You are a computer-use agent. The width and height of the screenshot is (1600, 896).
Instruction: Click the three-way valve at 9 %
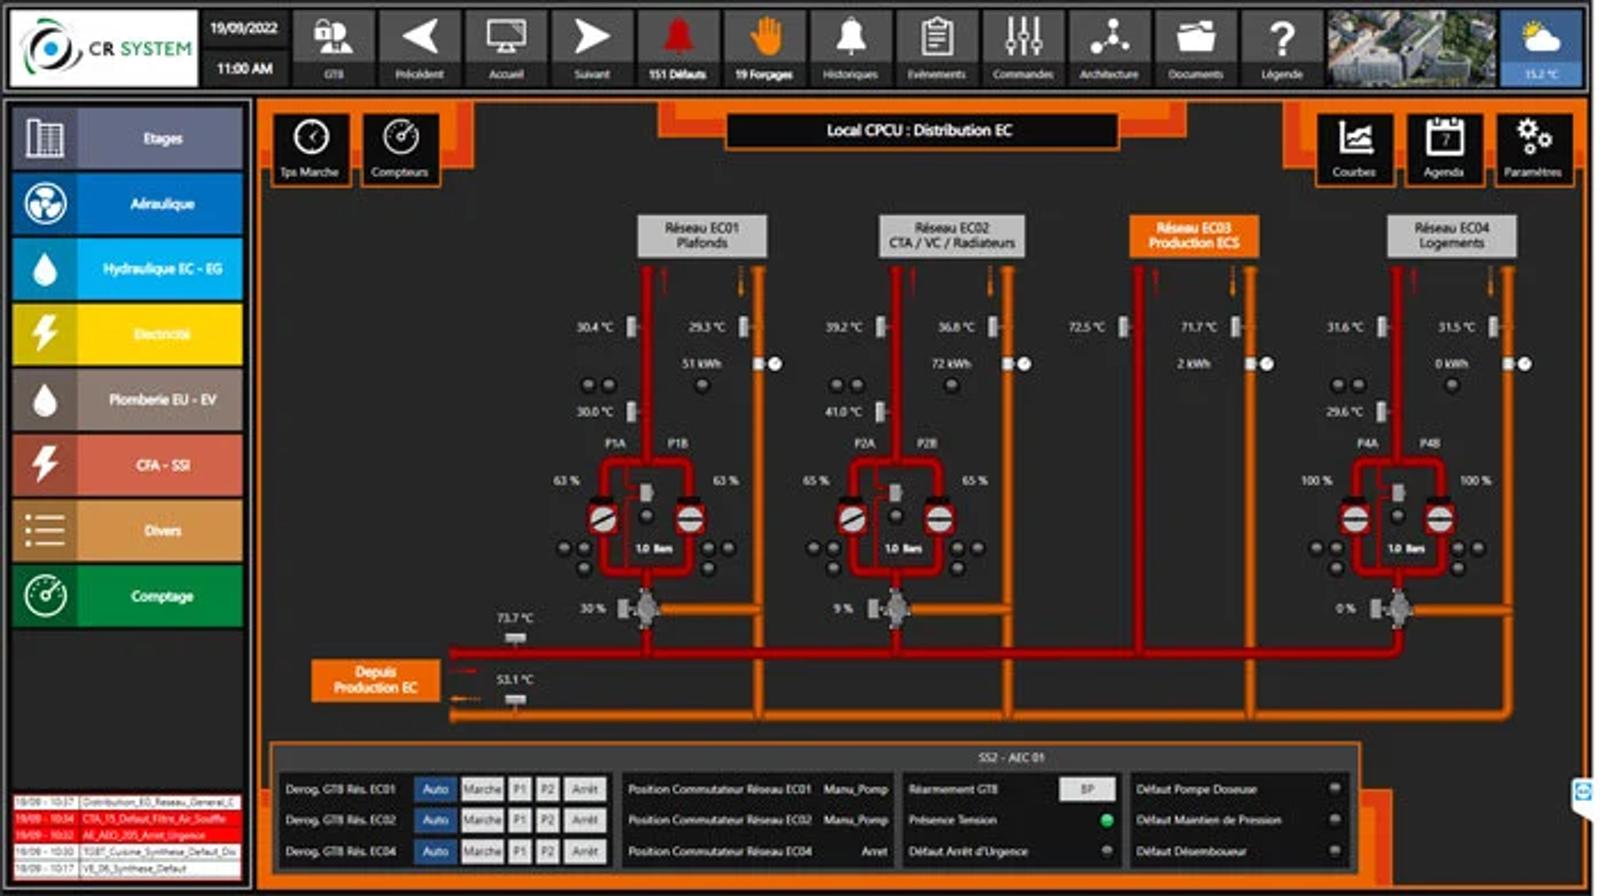tap(895, 607)
